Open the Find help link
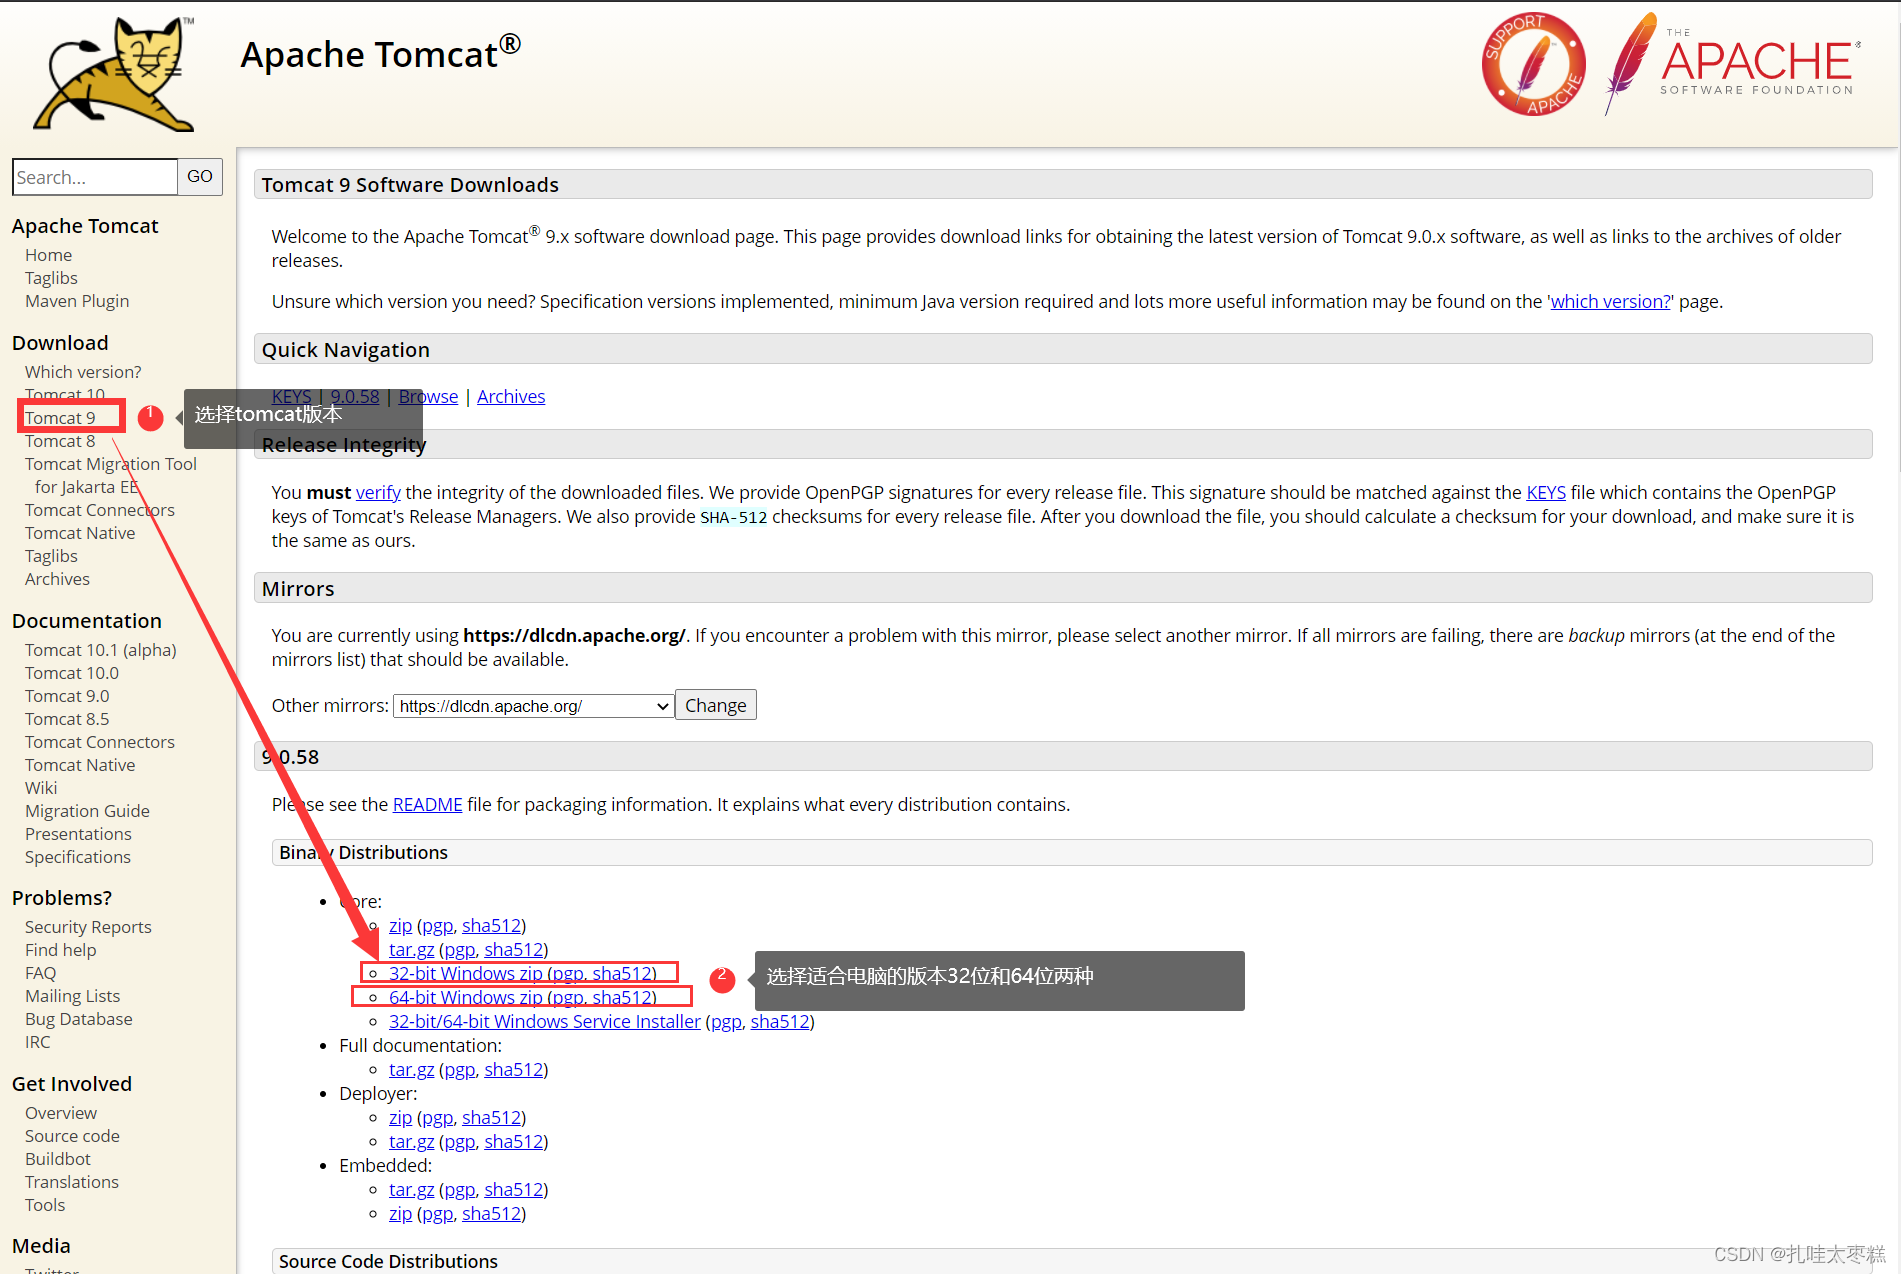The height and width of the screenshot is (1274, 1901). click(x=61, y=950)
